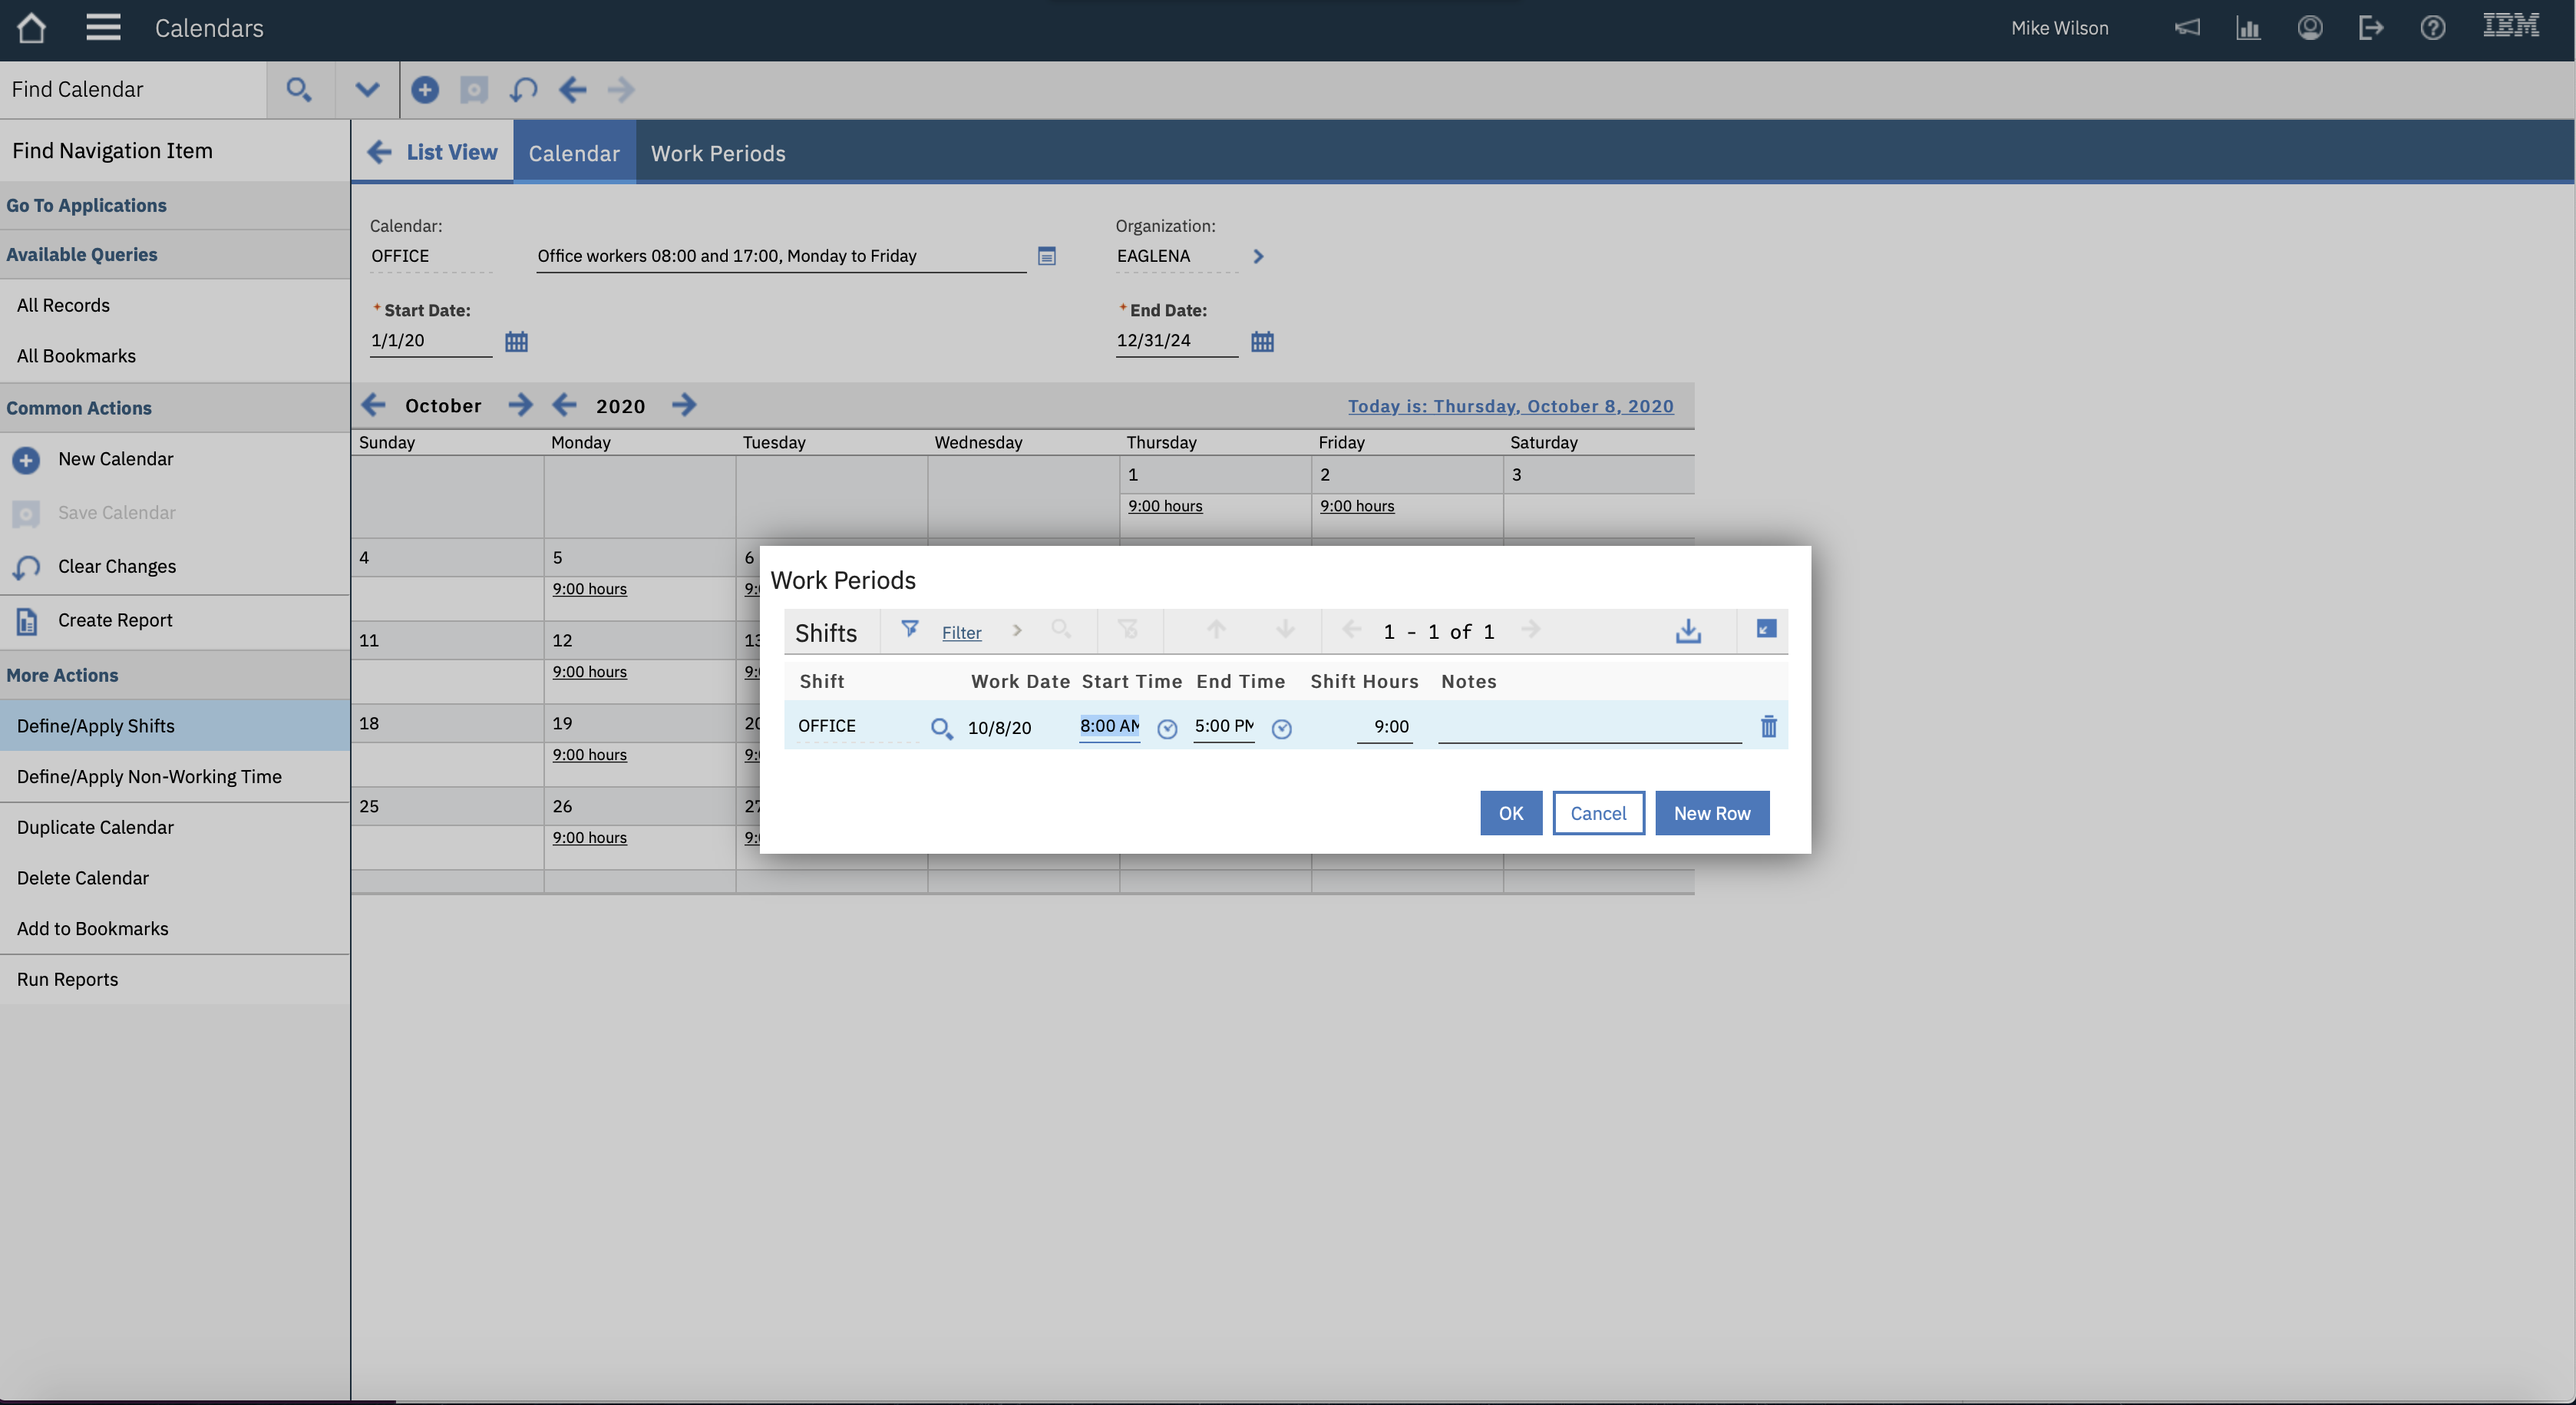Open the Help icon in header
Screen dimensions: 2576x1405
coord(2432,28)
